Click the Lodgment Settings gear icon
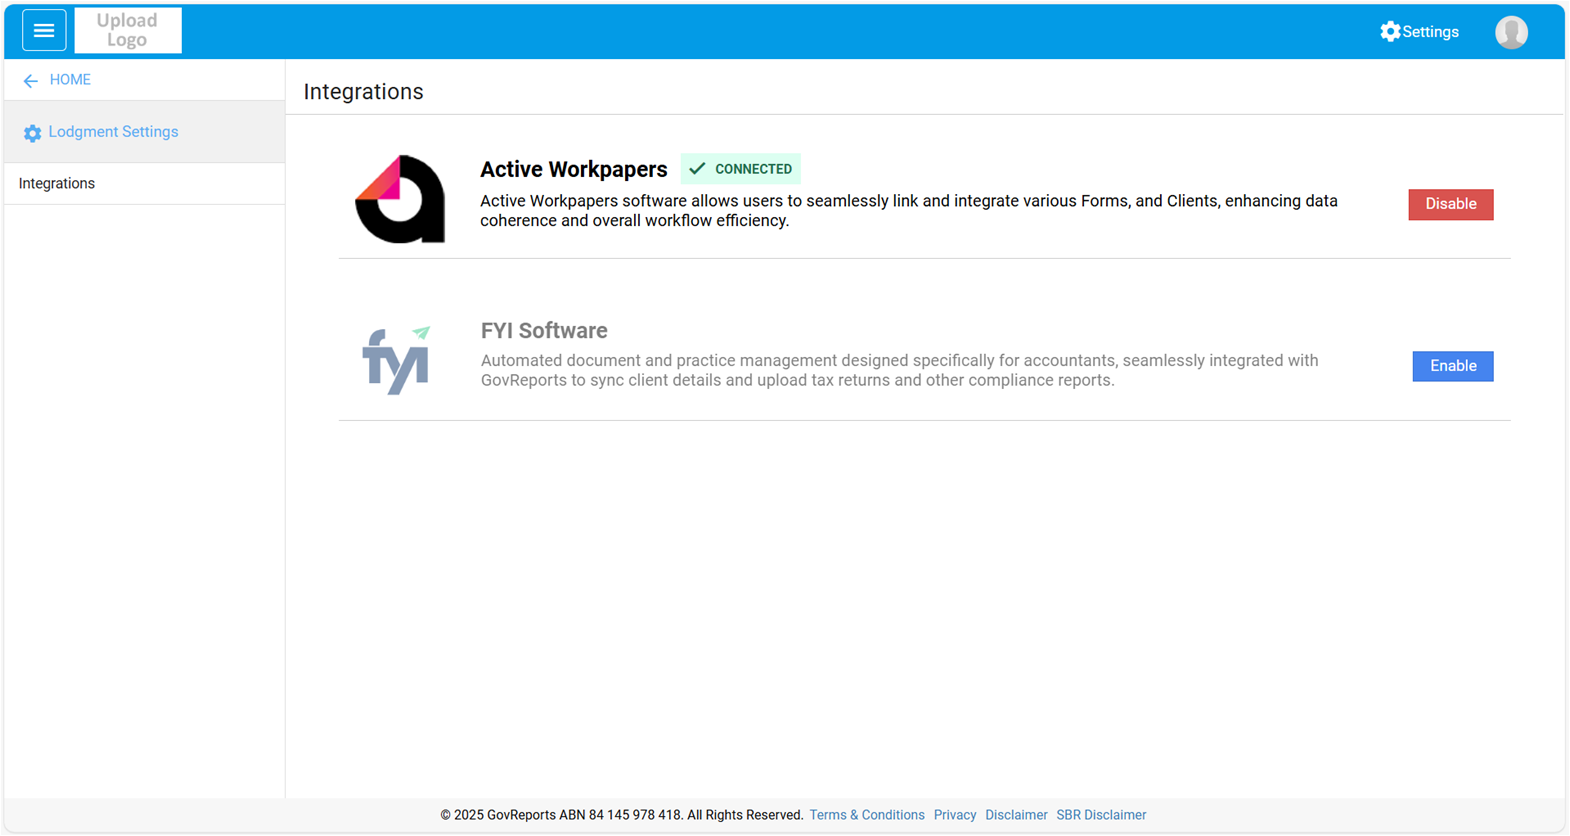 click(33, 133)
